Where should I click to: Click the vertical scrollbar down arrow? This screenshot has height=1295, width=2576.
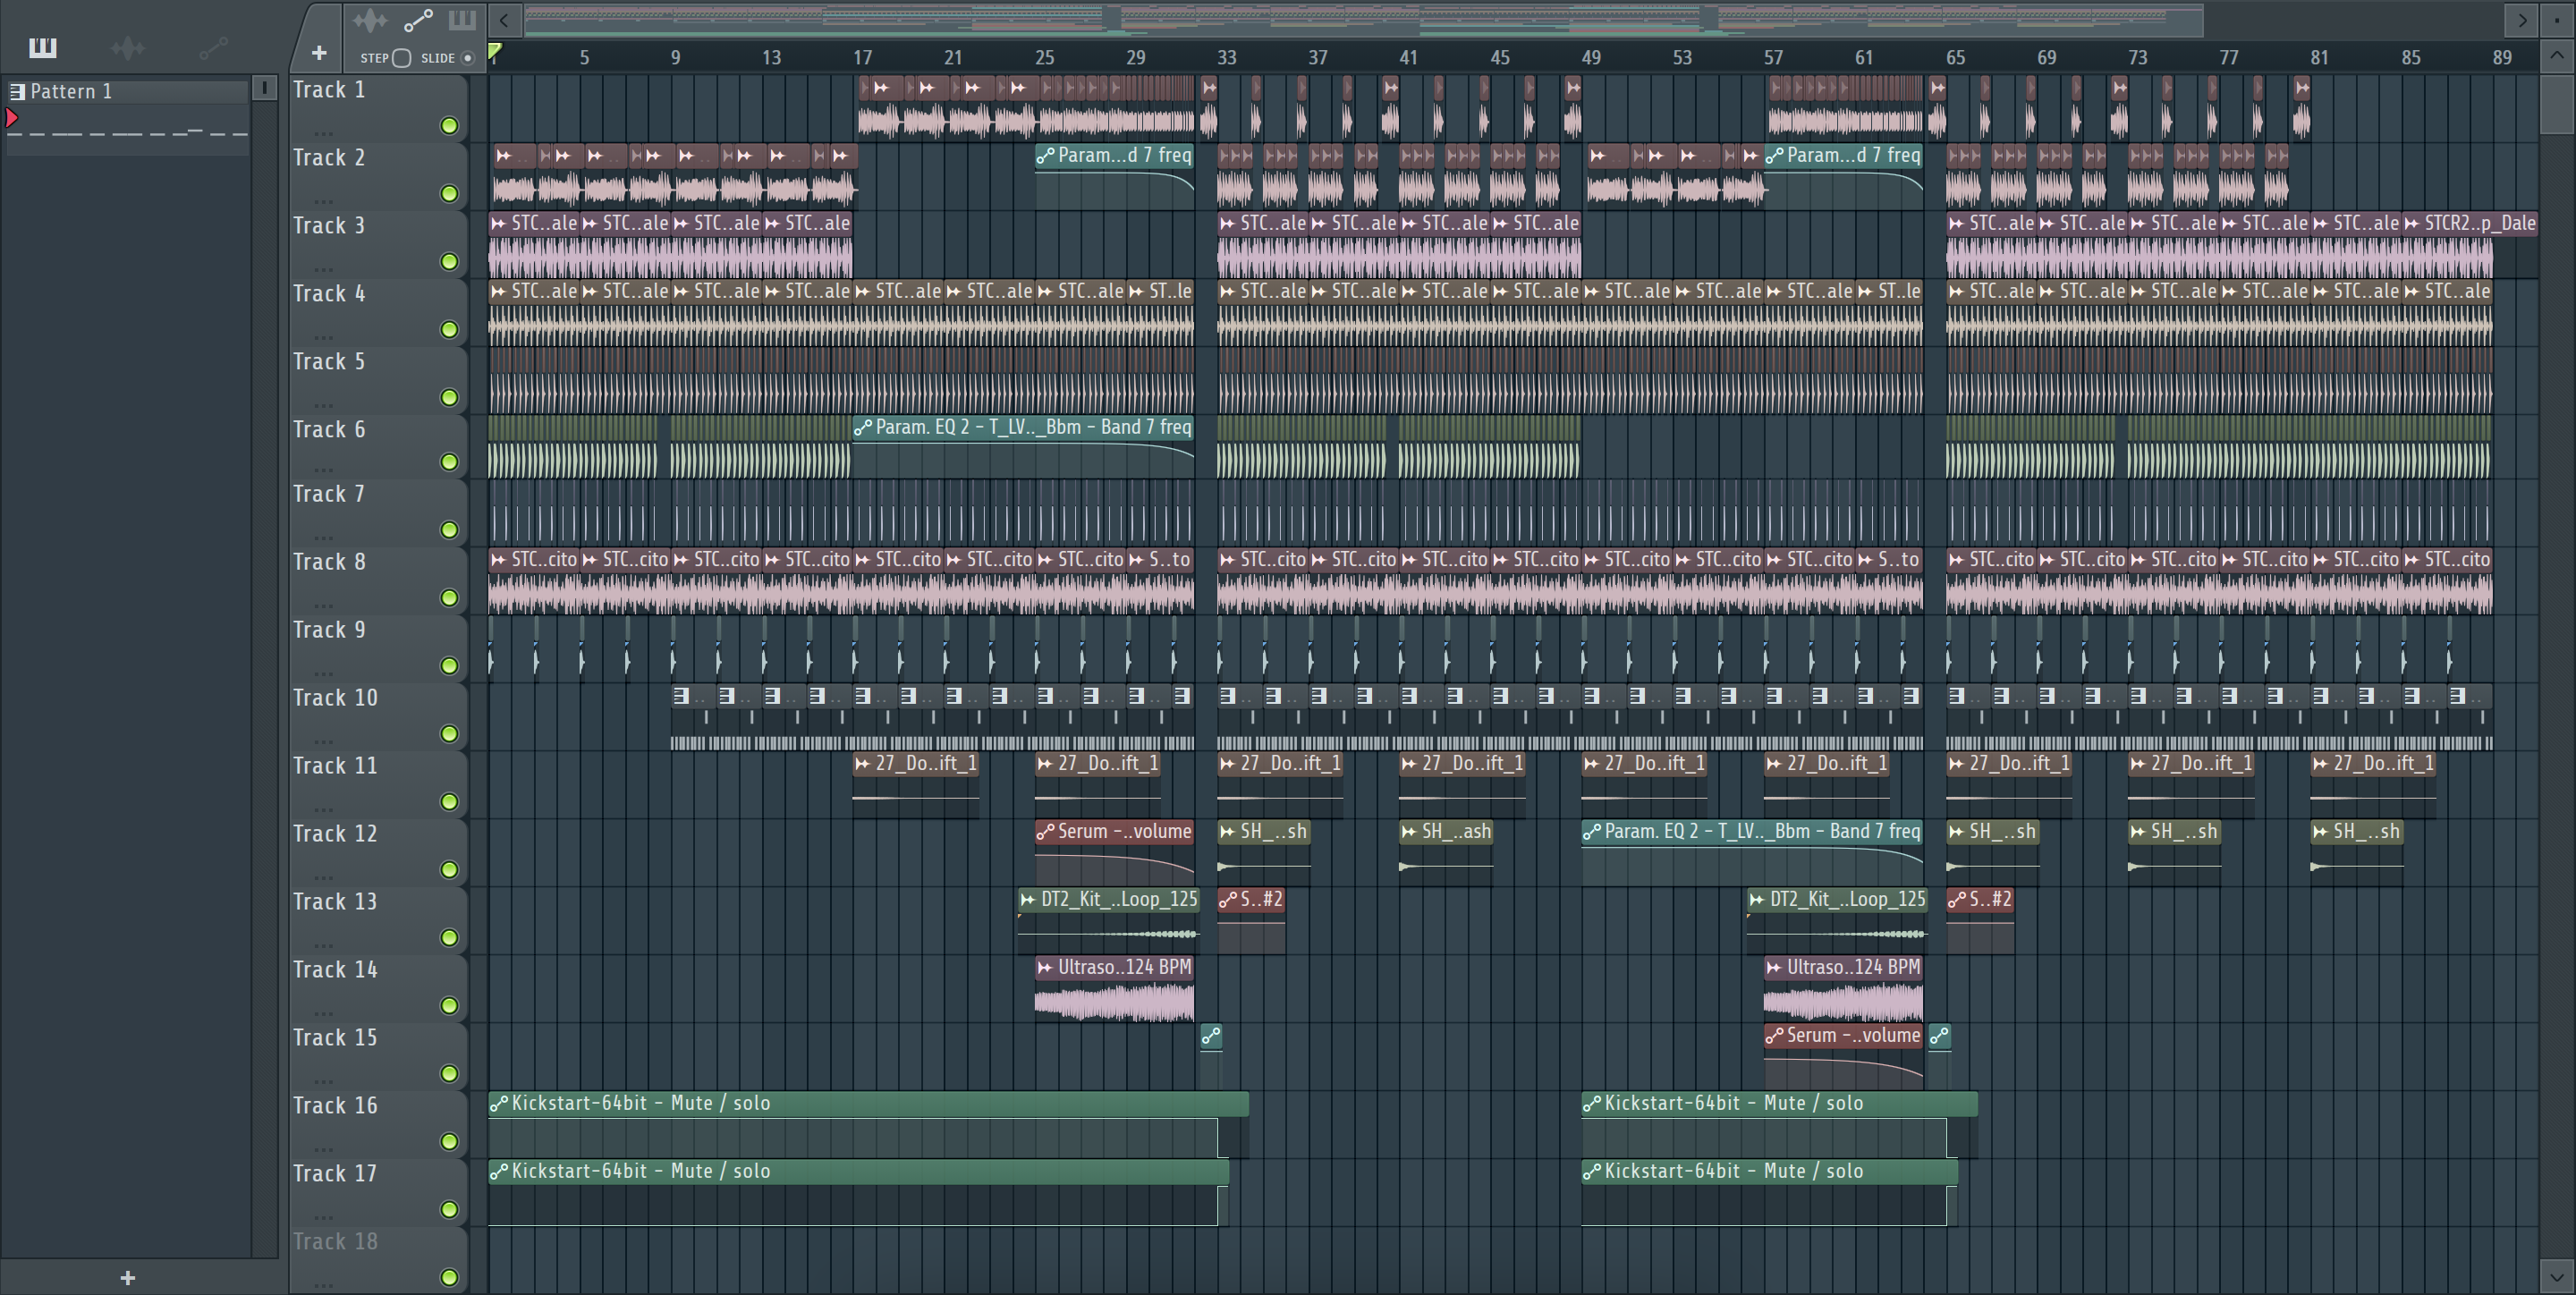(2557, 1277)
